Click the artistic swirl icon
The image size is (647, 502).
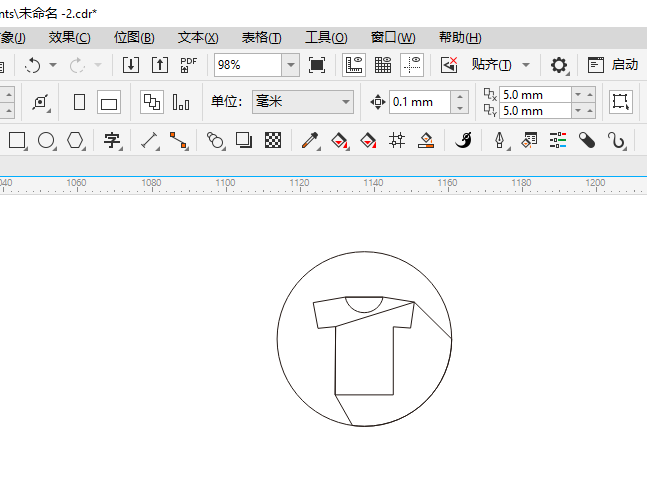(463, 141)
